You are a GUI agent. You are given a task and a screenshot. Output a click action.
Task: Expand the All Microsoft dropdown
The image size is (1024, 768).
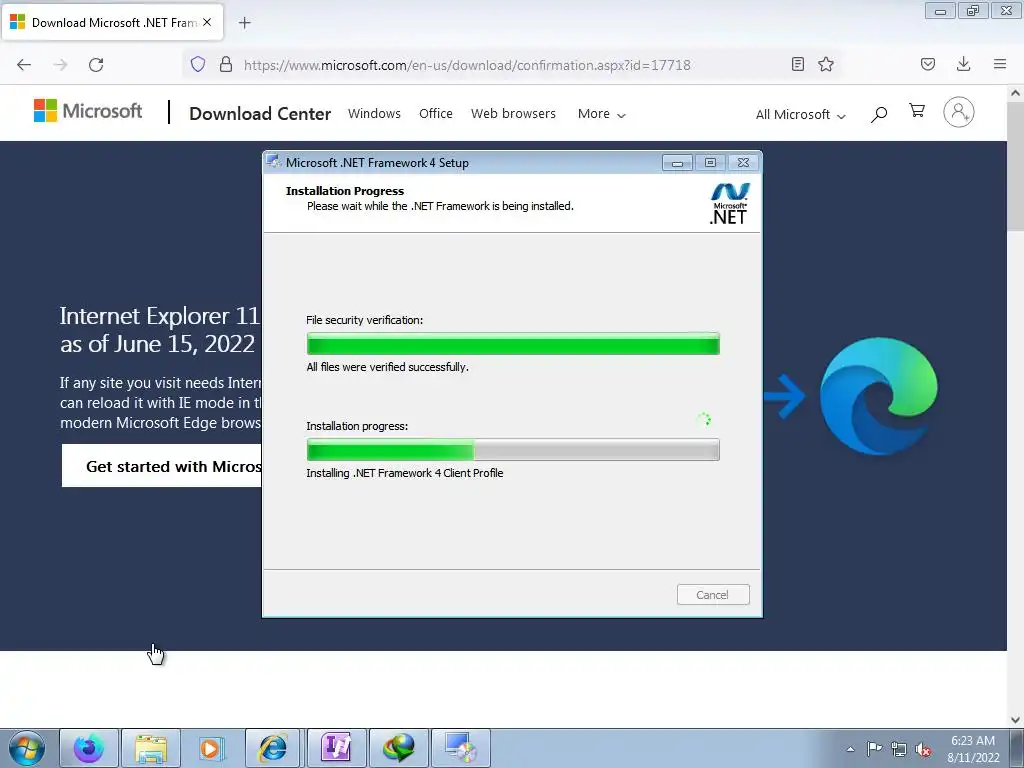click(x=801, y=115)
